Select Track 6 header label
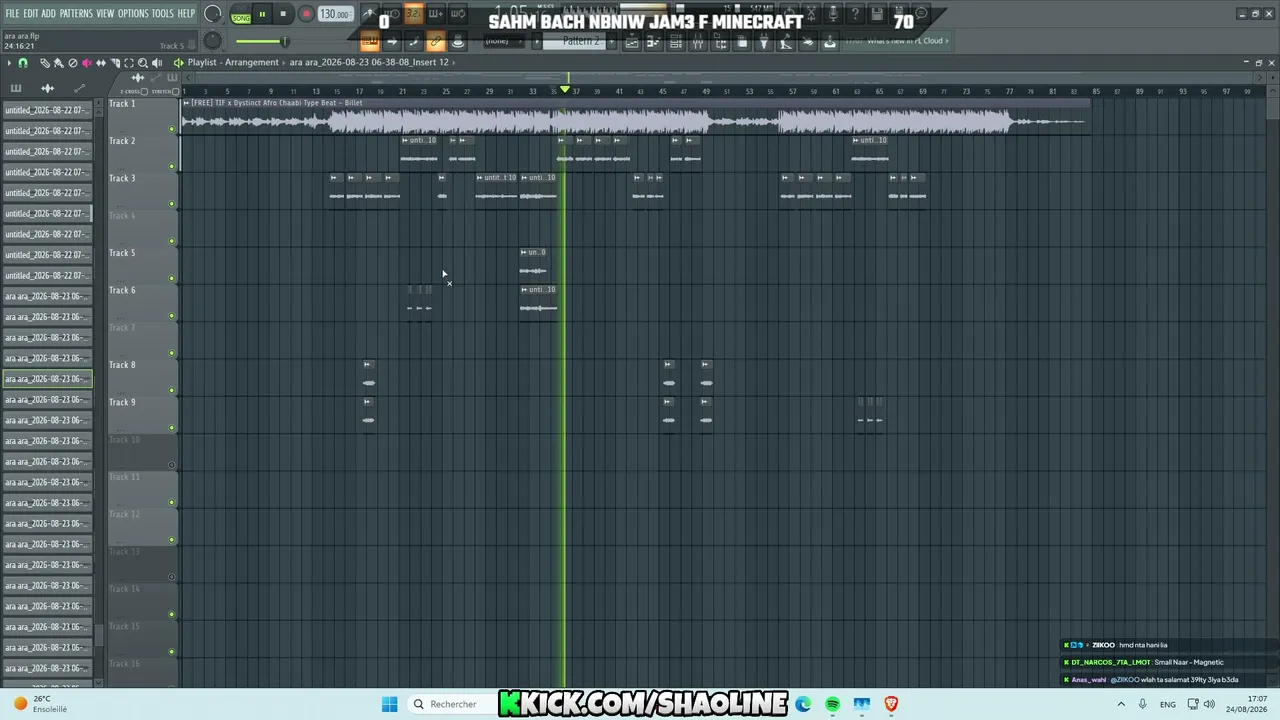 [x=122, y=290]
